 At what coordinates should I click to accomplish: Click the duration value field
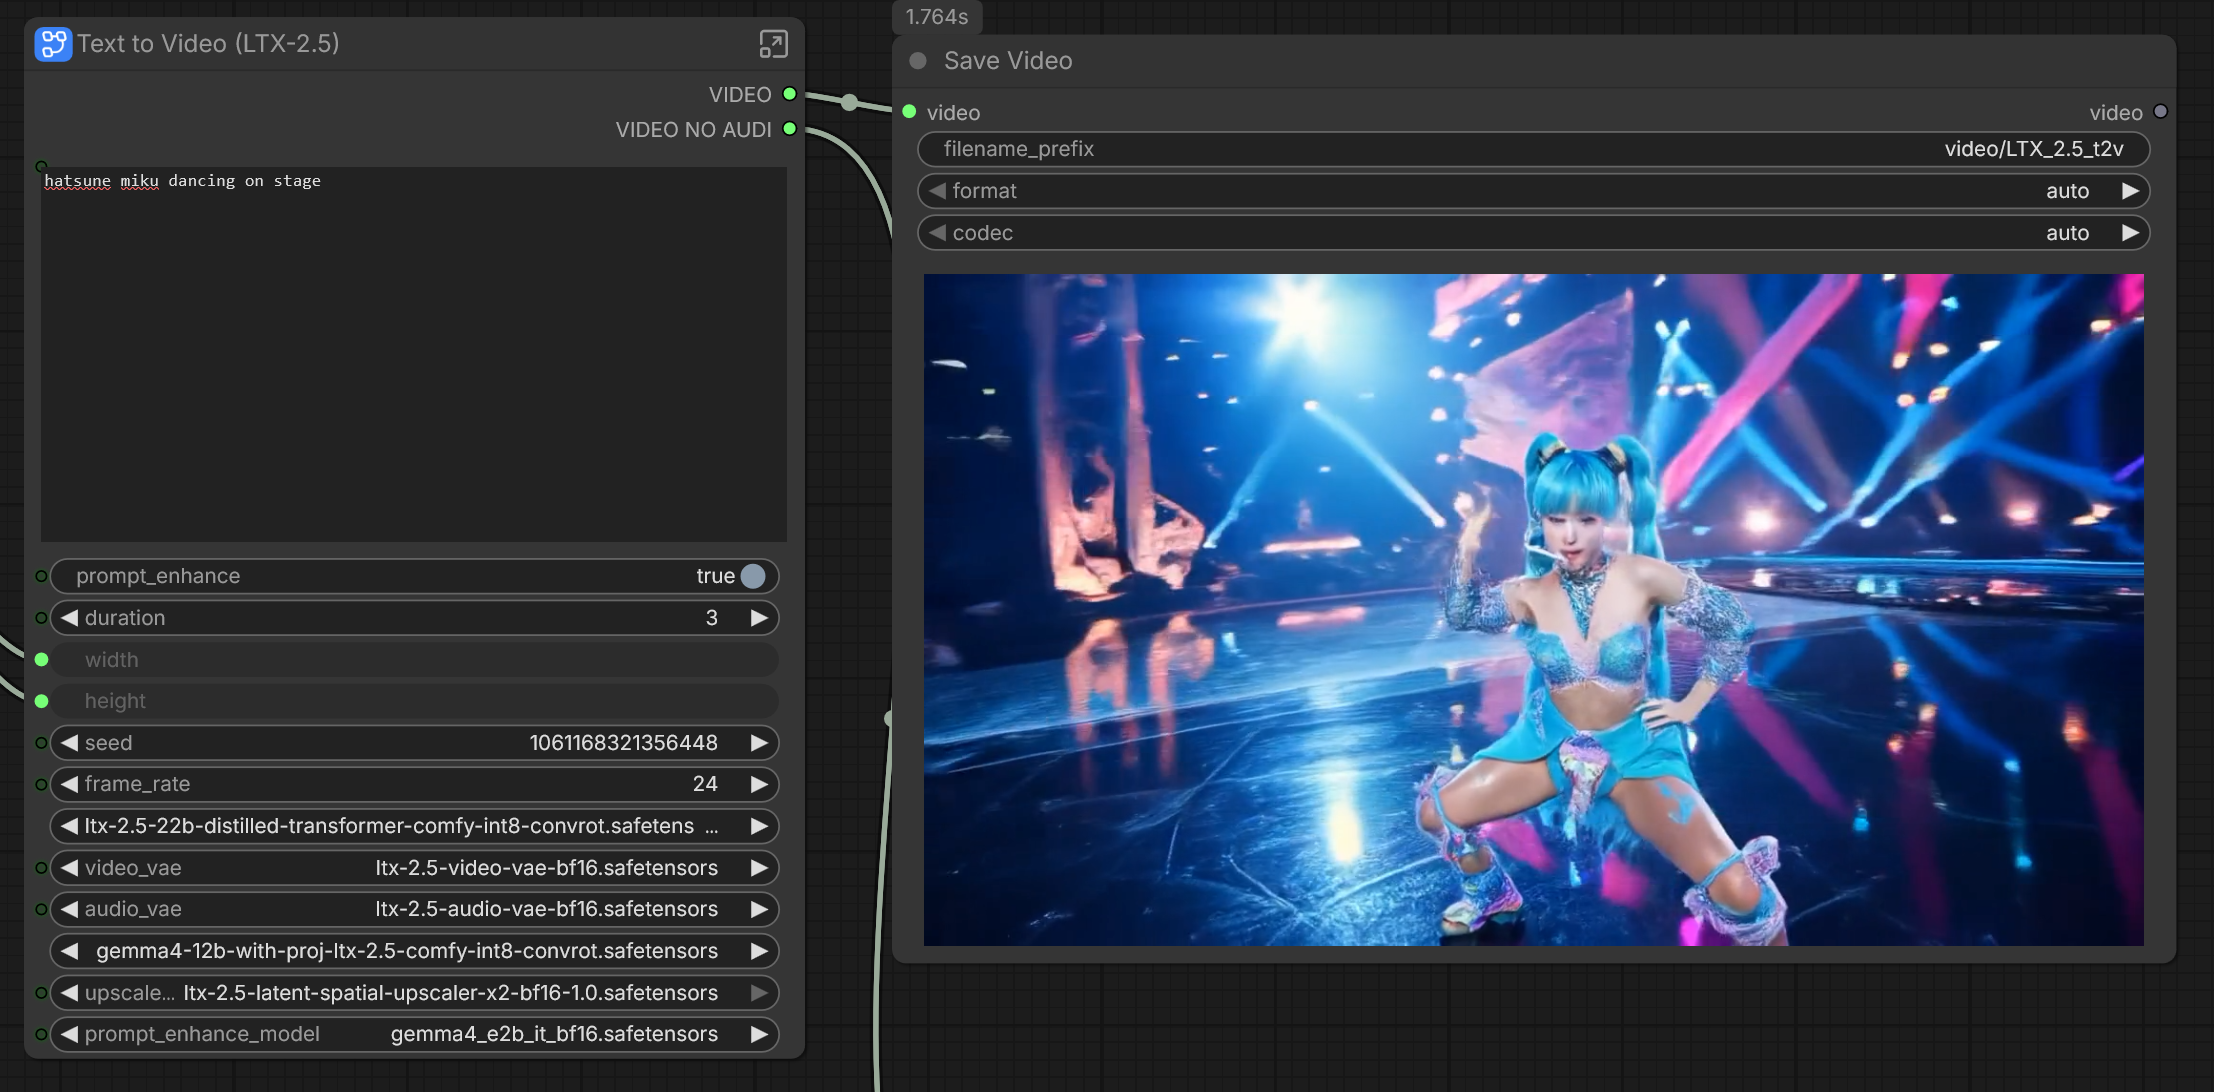tap(414, 618)
